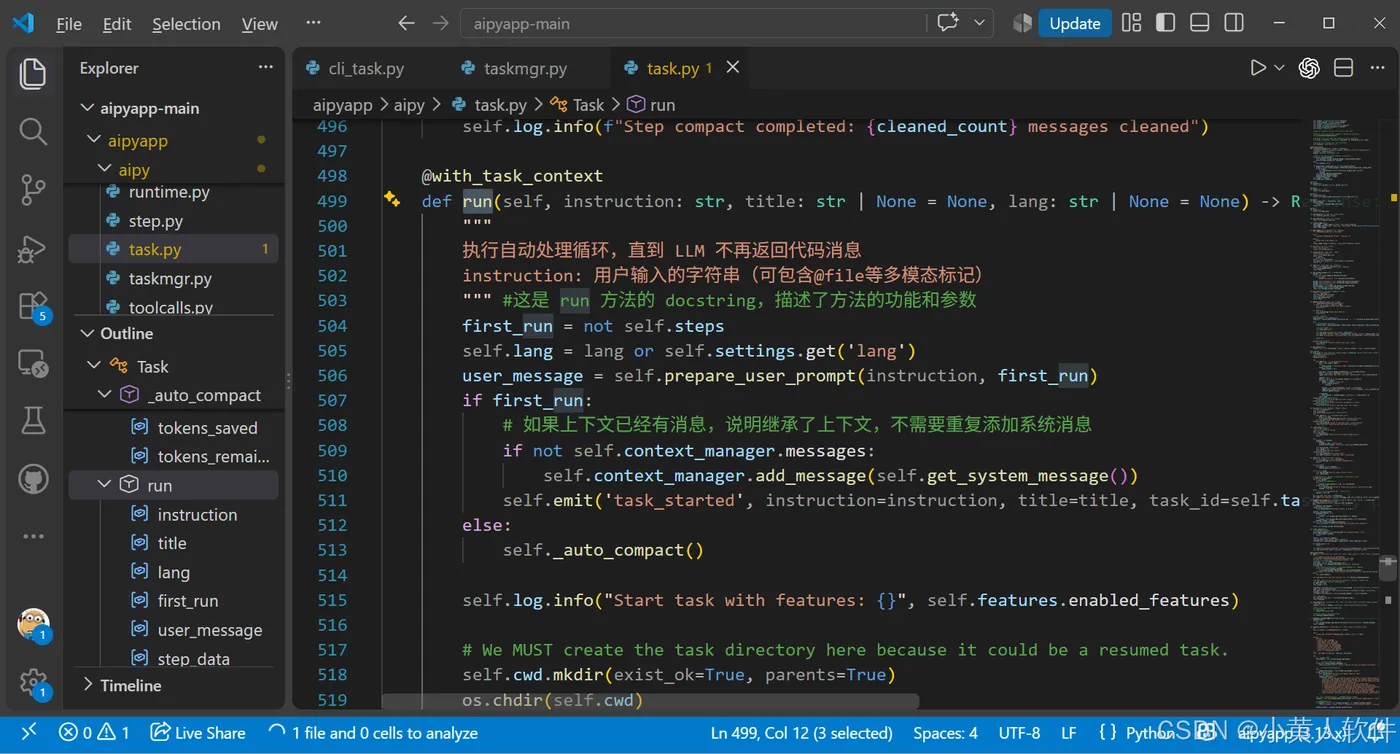
Task: Open the Source Control view
Action: click(33, 189)
